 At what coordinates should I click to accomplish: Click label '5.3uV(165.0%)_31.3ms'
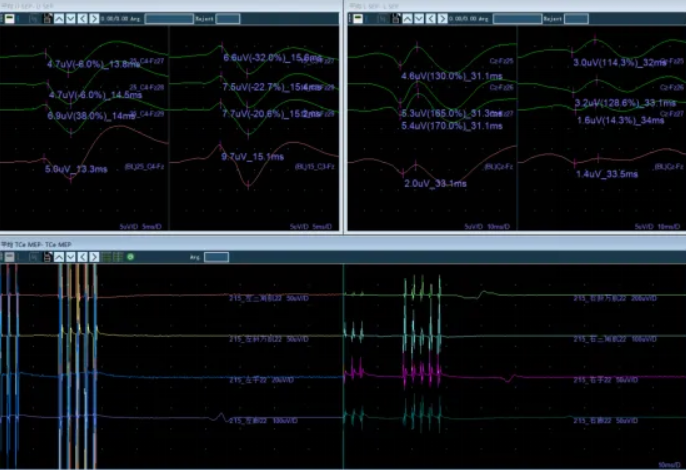pos(452,114)
